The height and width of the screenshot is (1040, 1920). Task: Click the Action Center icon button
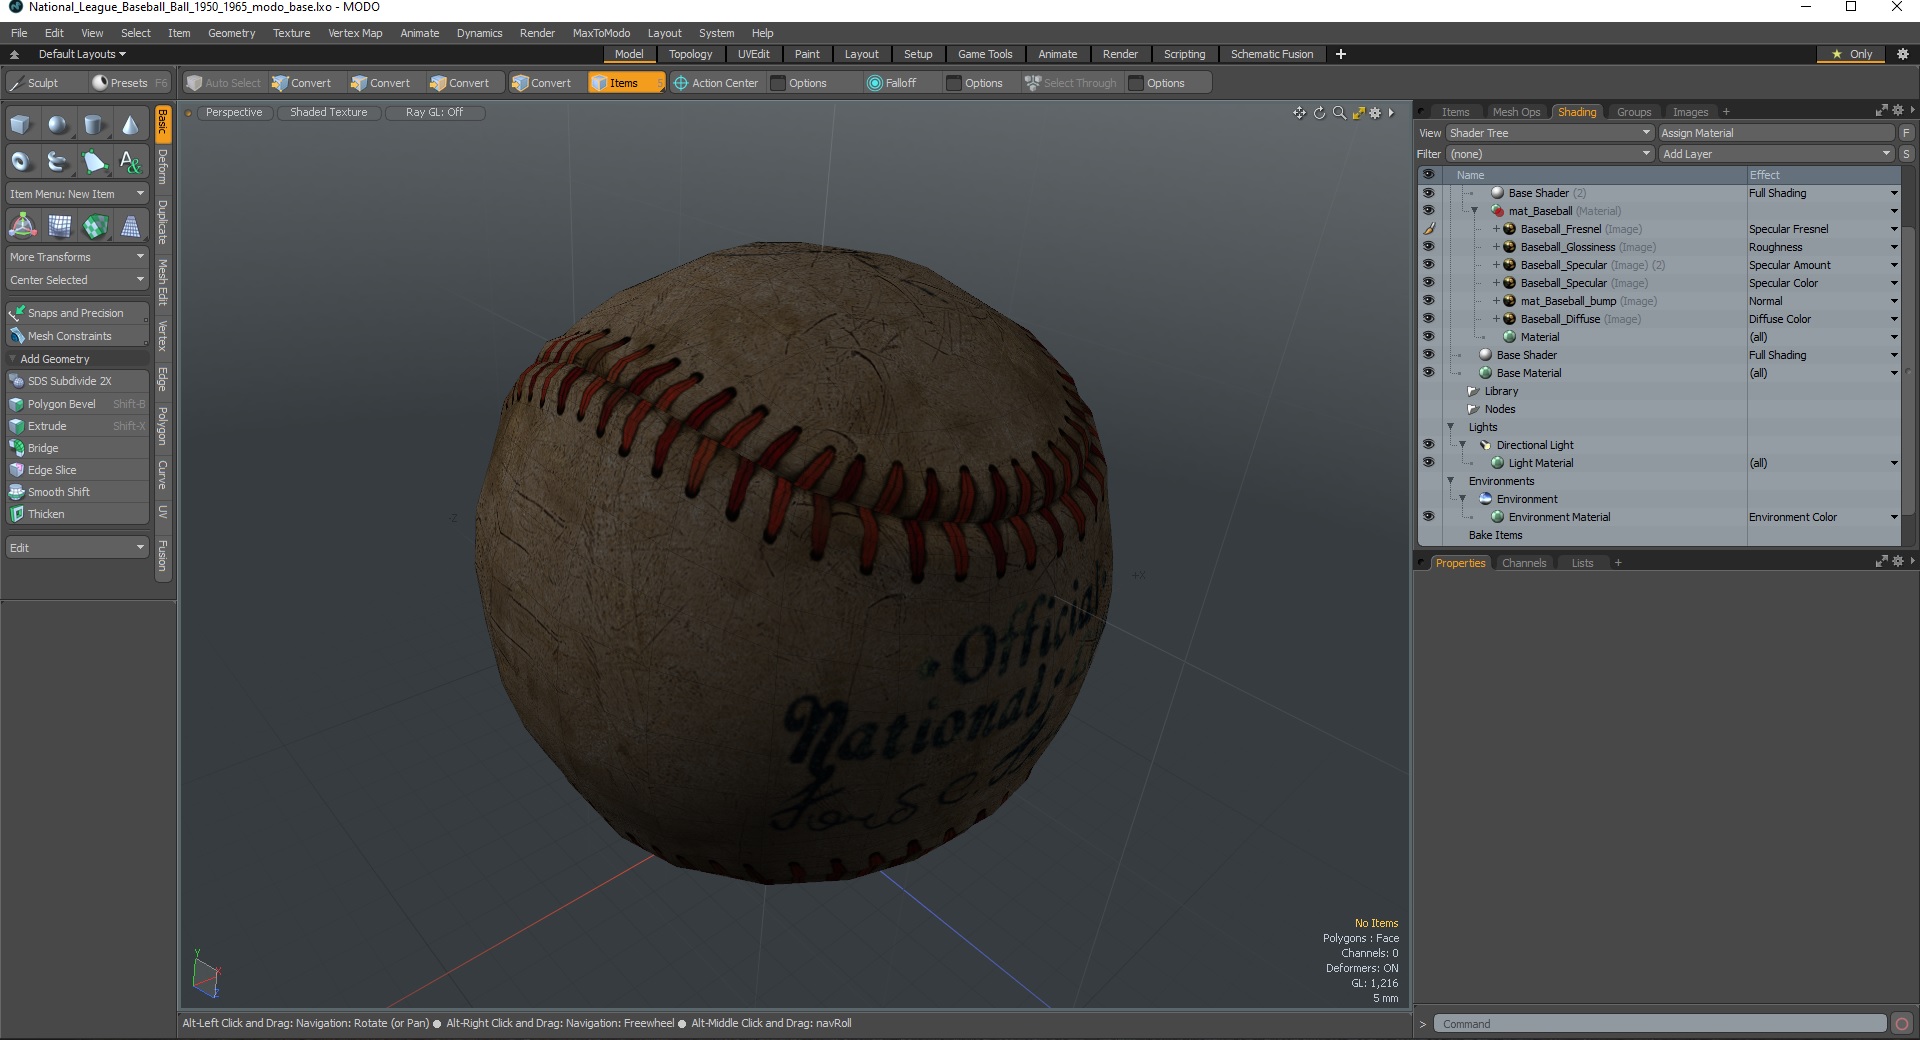tap(716, 83)
